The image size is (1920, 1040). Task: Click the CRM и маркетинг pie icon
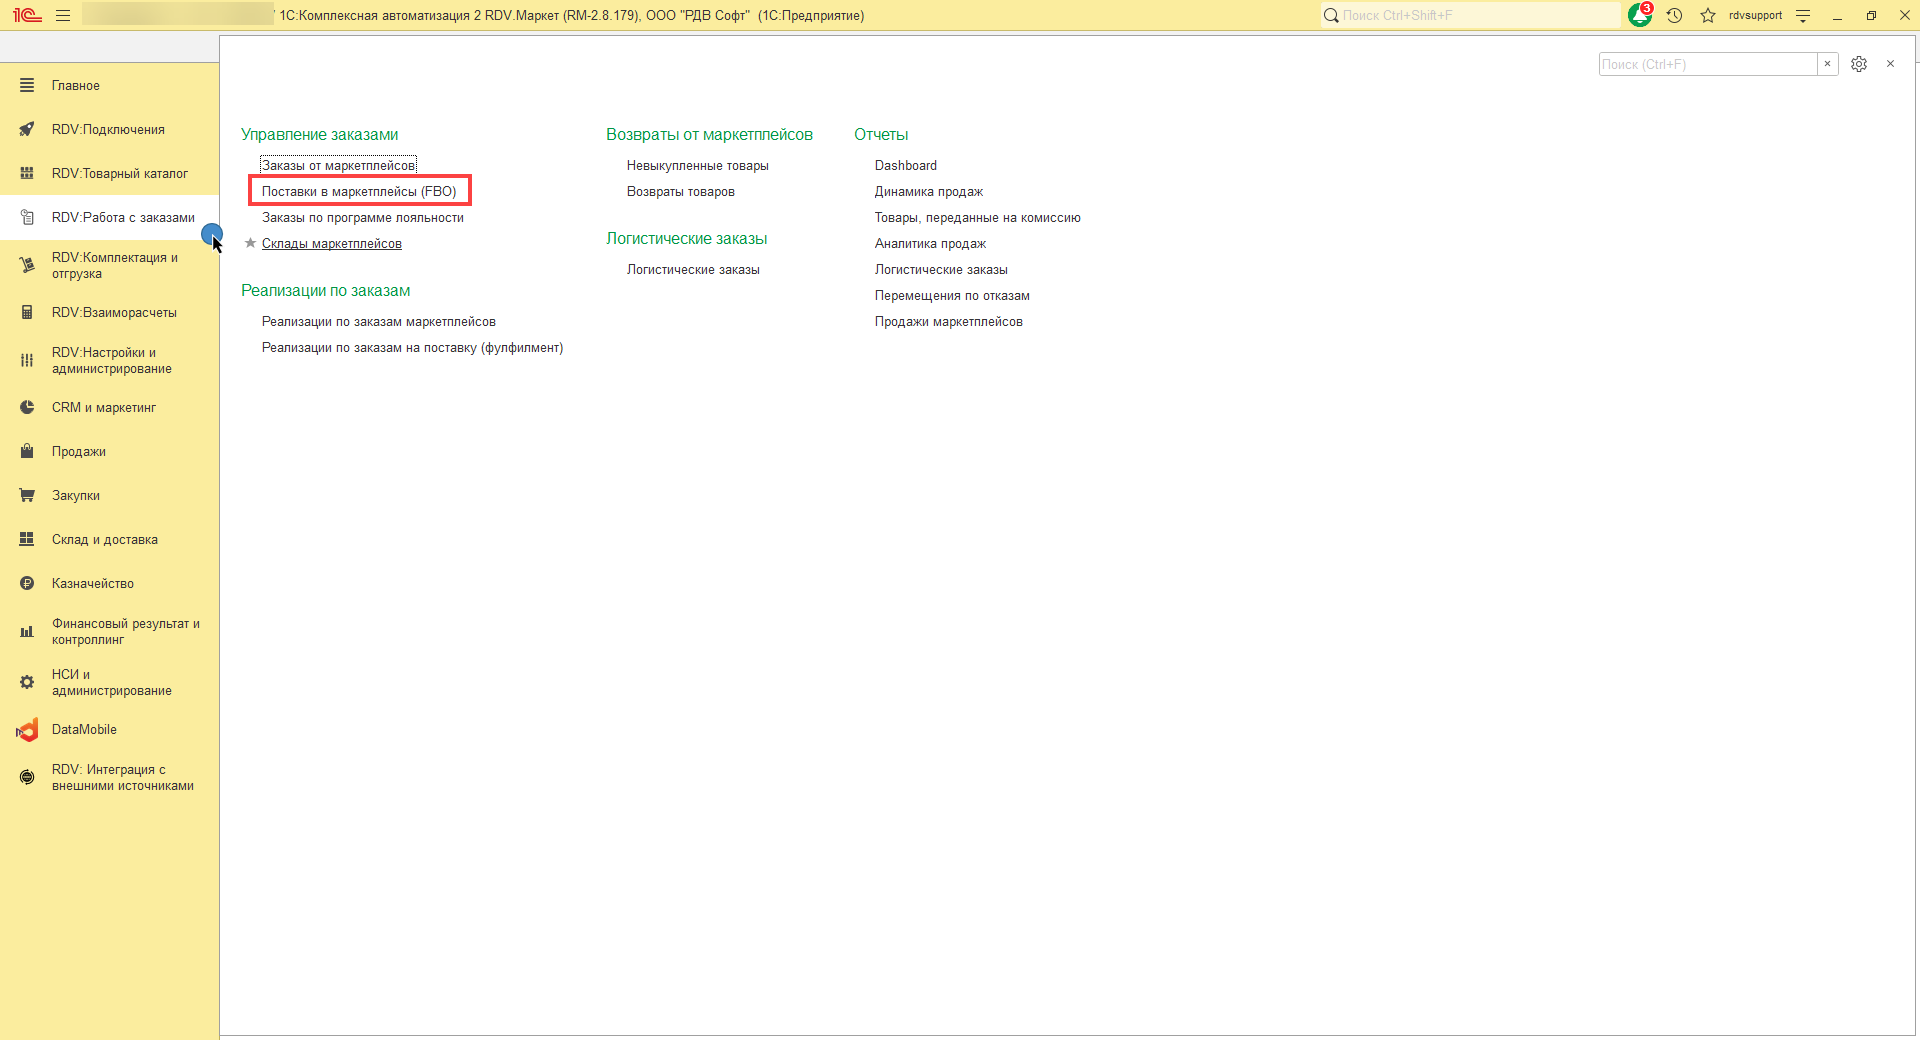click(x=27, y=408)
